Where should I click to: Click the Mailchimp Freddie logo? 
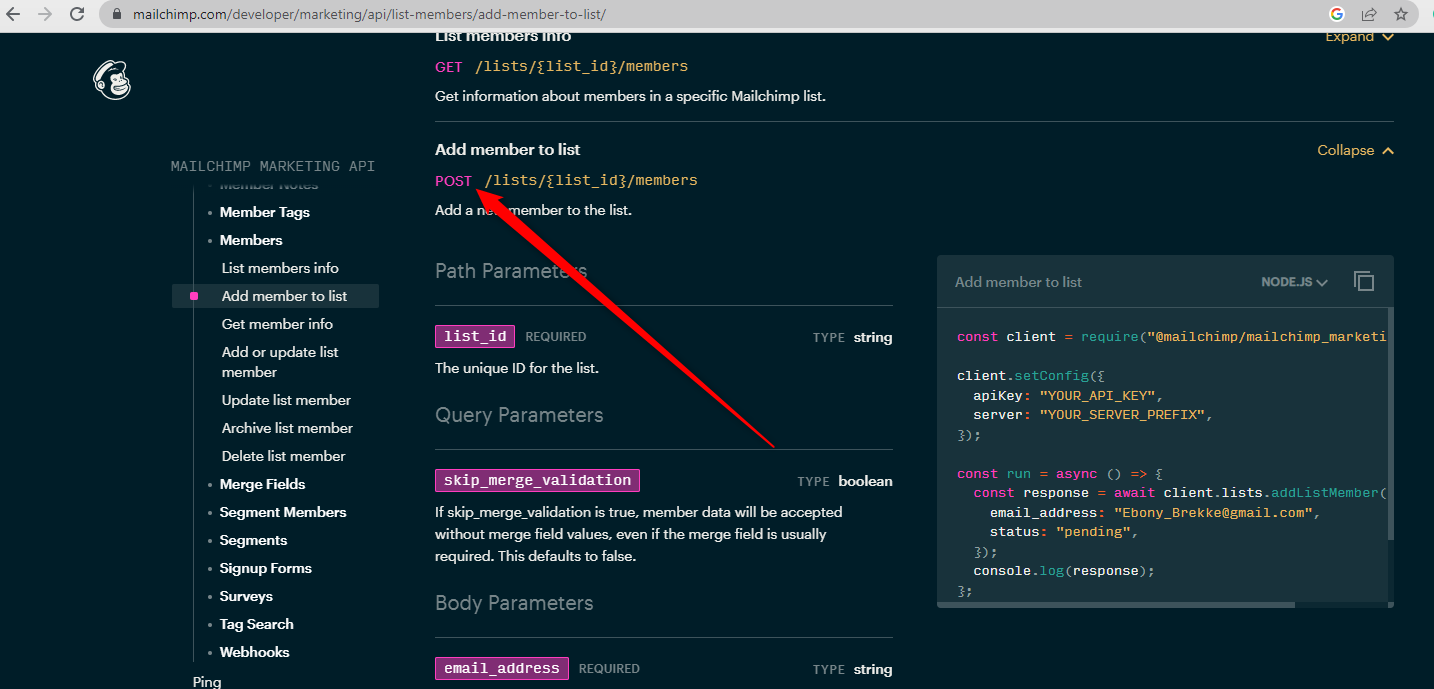point(112,80)
